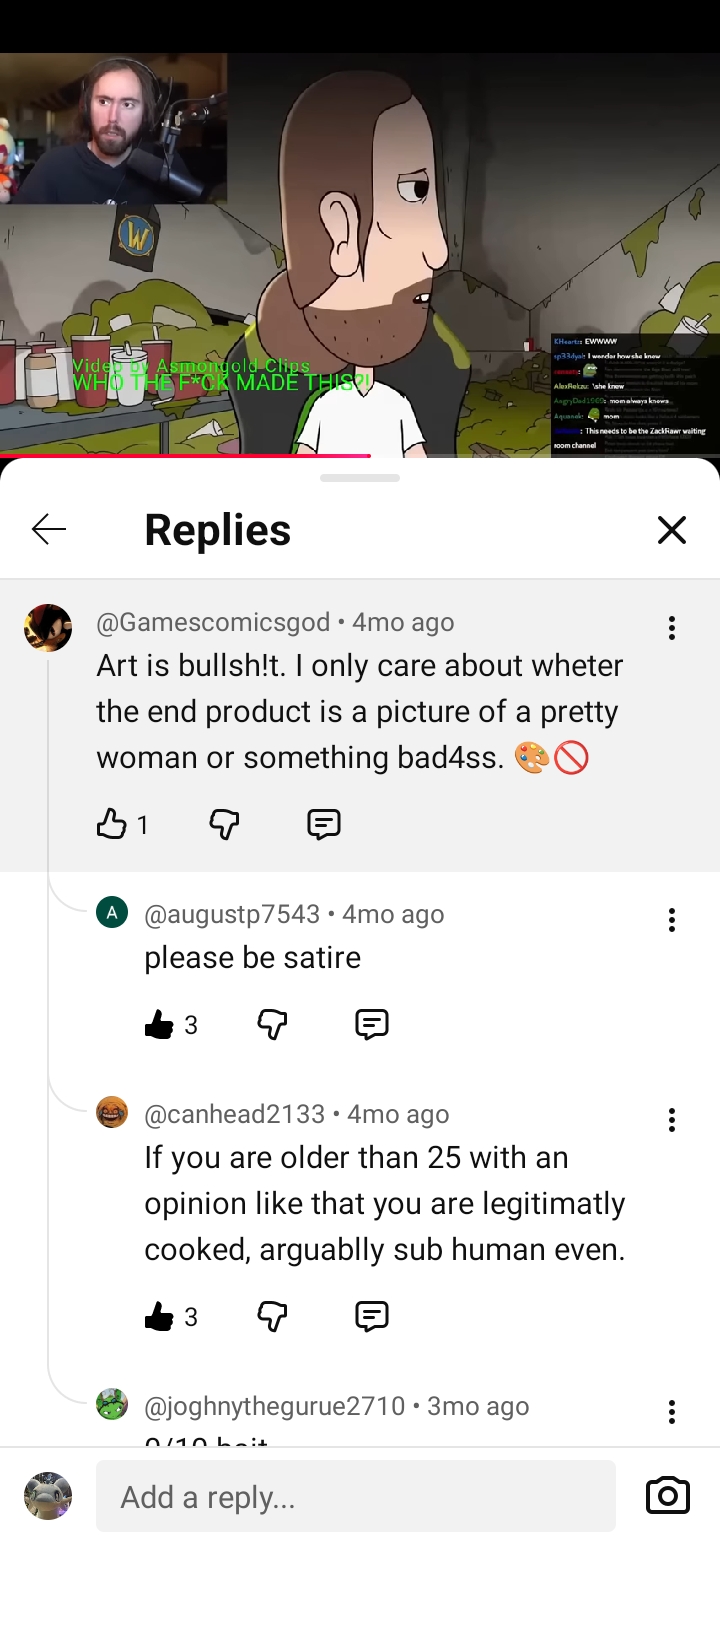Click the Add a reply field
720x1640 pixels.
pos(355,1496)
